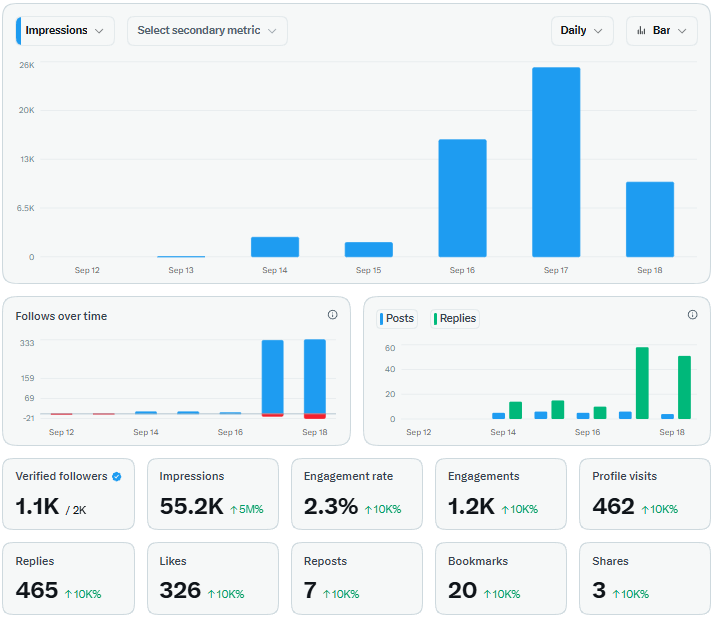Click the verified badge next to Verified followers
Image resolution: width=717 pixels, height=620 pixels.
tap(117, 476)
